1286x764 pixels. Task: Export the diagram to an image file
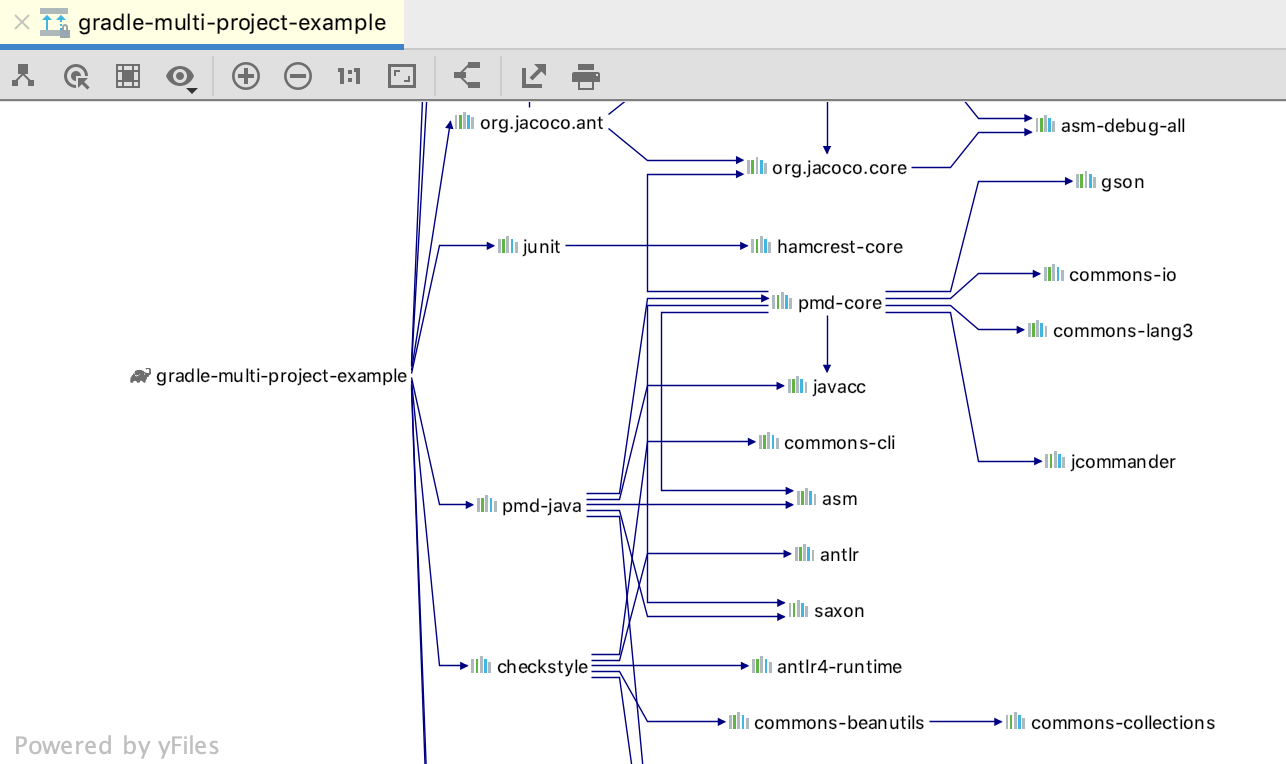pos(532,76)
